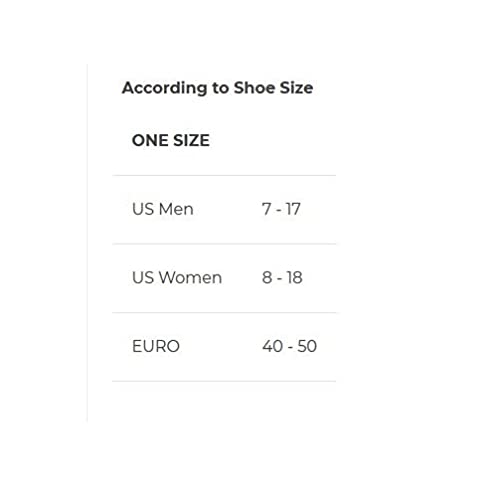The width and height of the screenshot is (500, 499).
Task: Click the 'According to Shoe Size' heading
Action: click(217, 88)
